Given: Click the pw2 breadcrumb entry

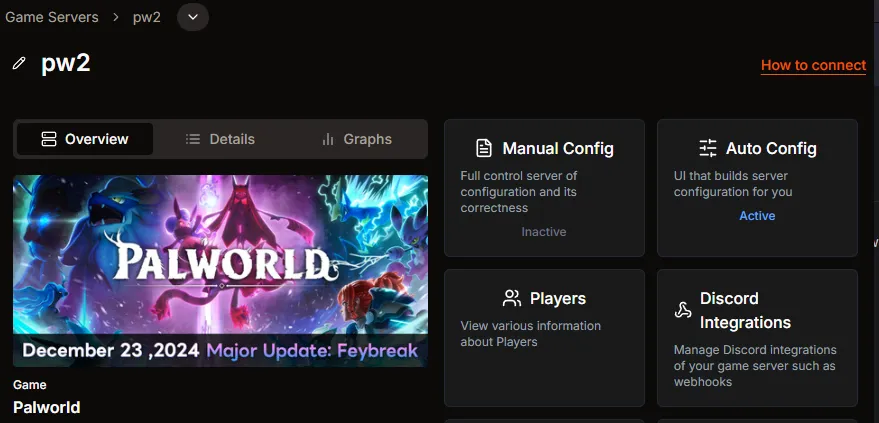Looking at the screenshot, I should click(x=147, y=17).
